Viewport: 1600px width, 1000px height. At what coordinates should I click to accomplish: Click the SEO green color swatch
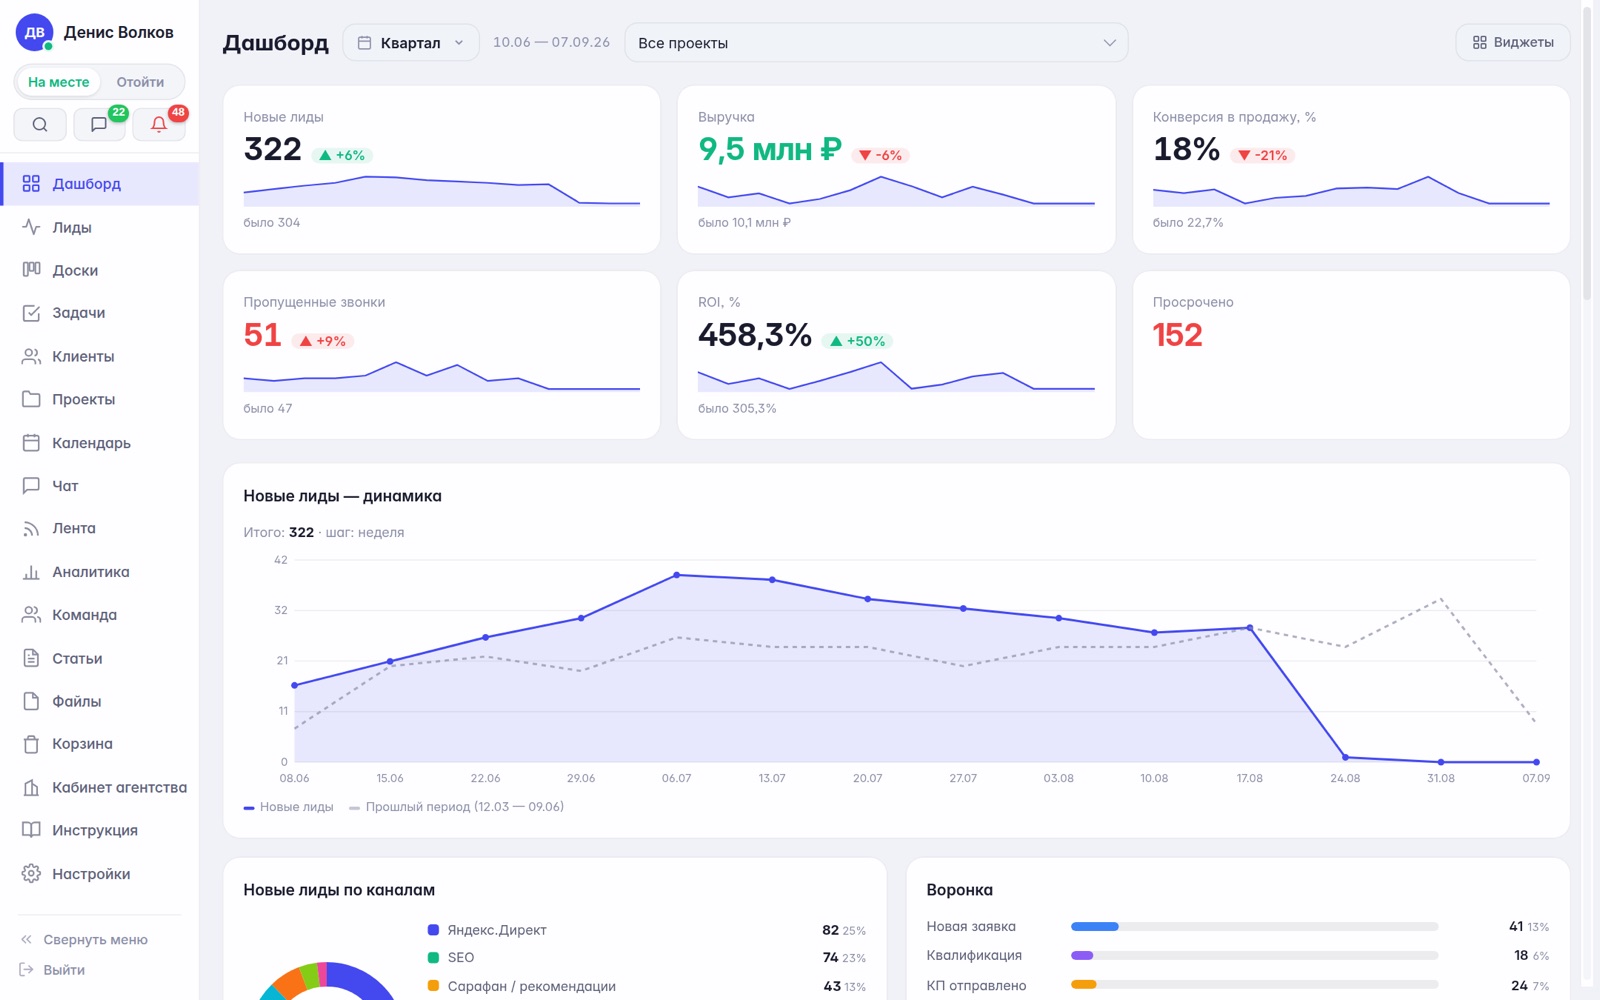433,957
